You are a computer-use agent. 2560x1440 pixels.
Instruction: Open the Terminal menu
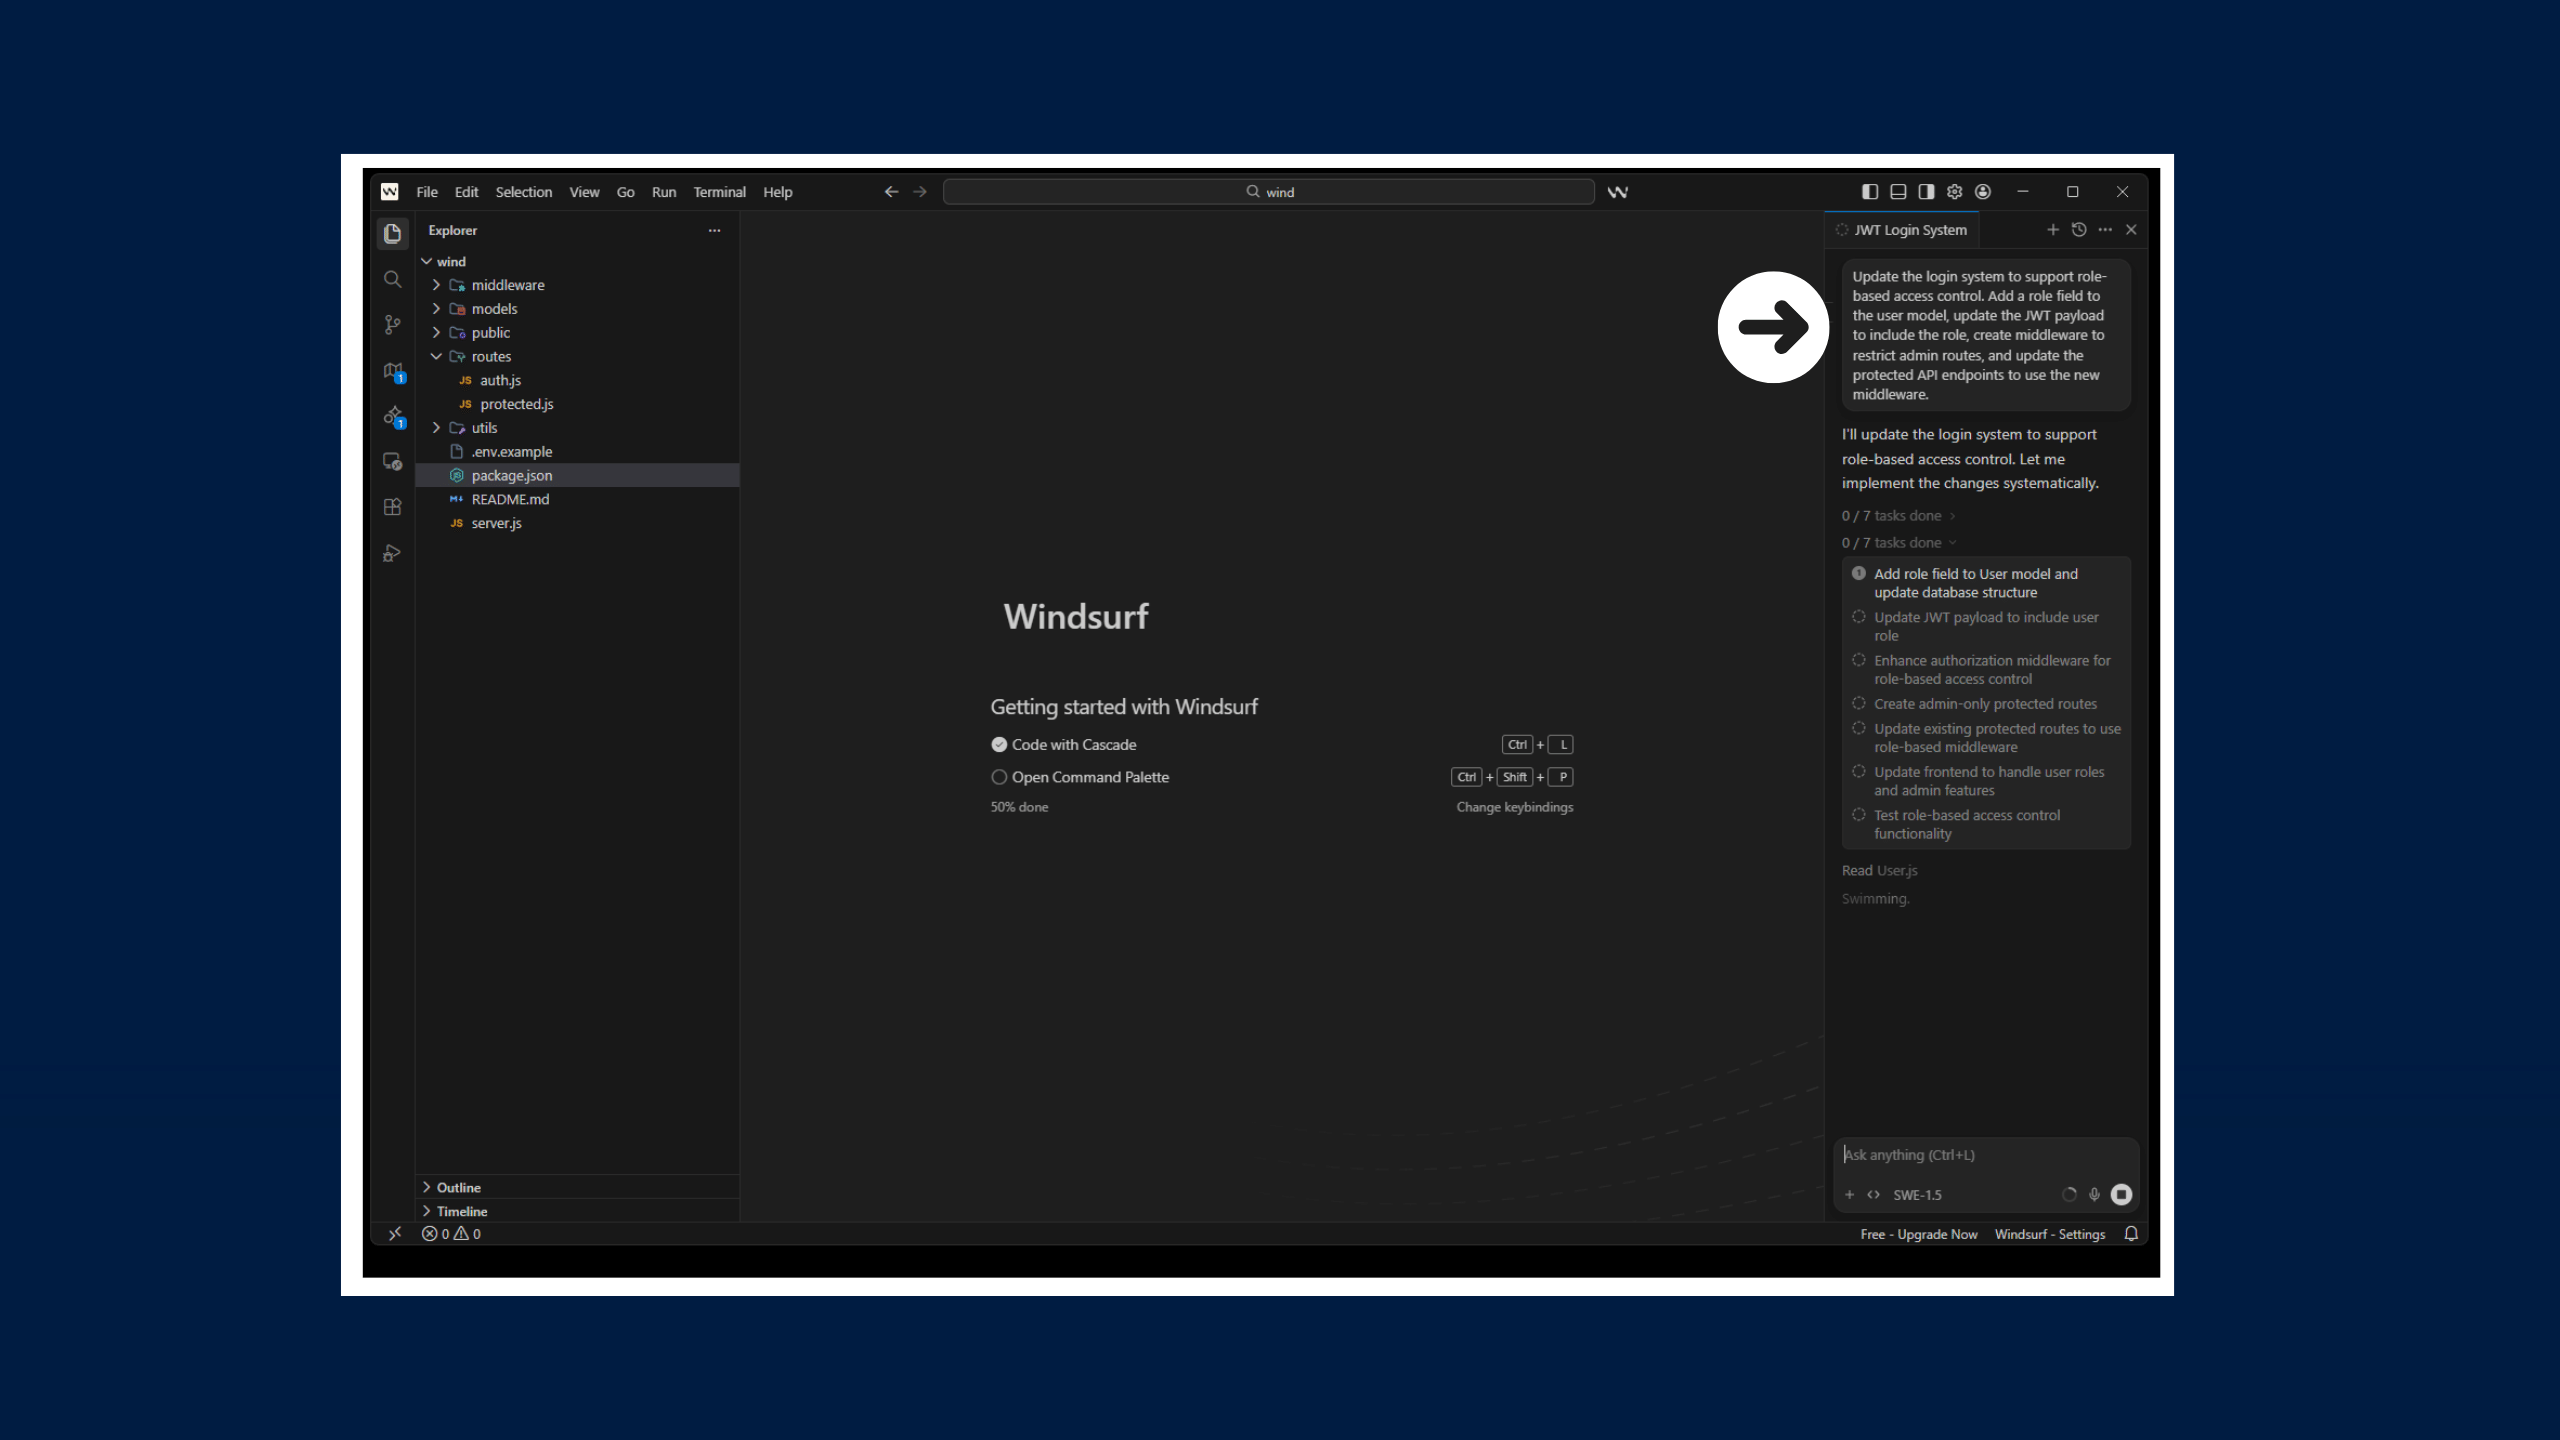click(x=719, y=192)
